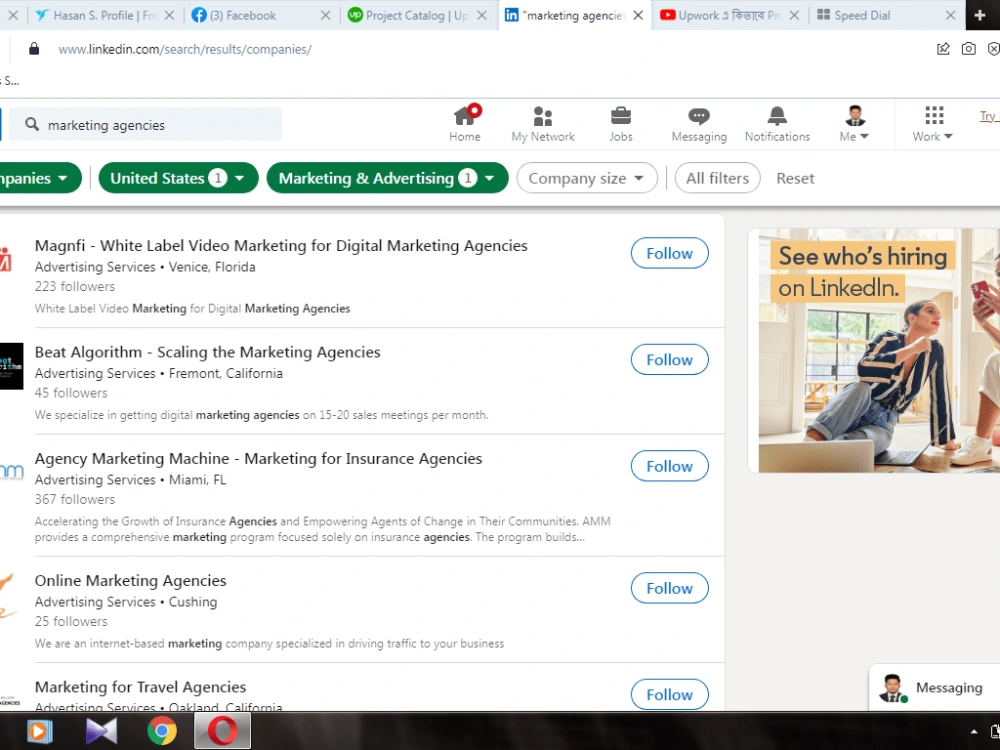
Task: Open the Me profile menu
Action: 855,124
